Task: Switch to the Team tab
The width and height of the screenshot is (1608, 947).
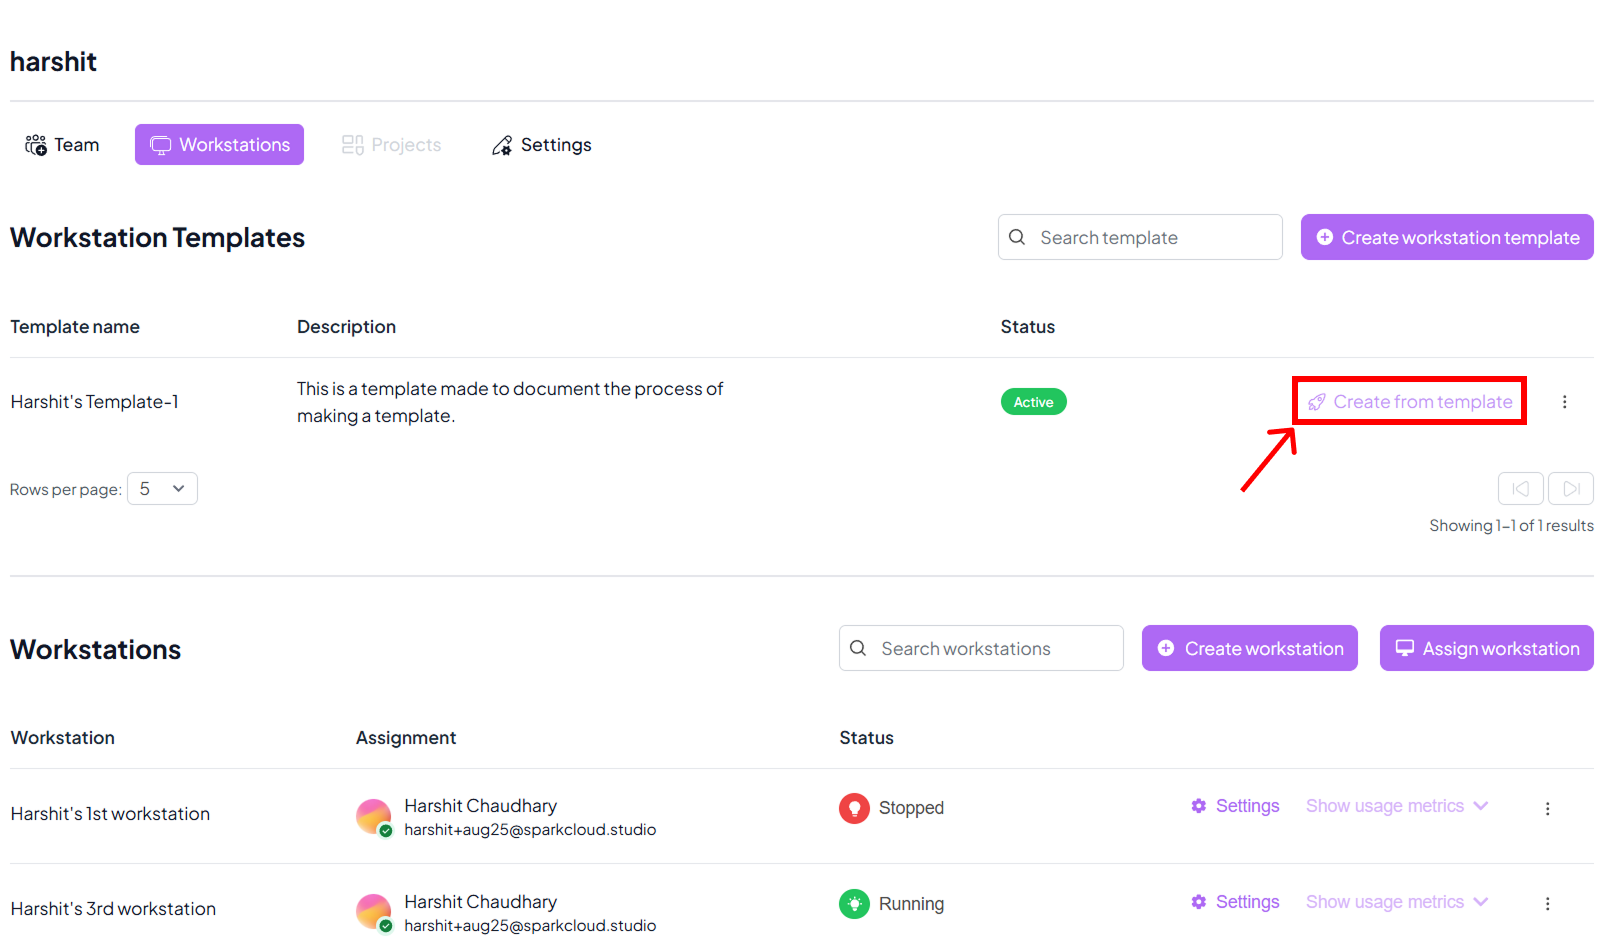Action: tap(62, 145)
